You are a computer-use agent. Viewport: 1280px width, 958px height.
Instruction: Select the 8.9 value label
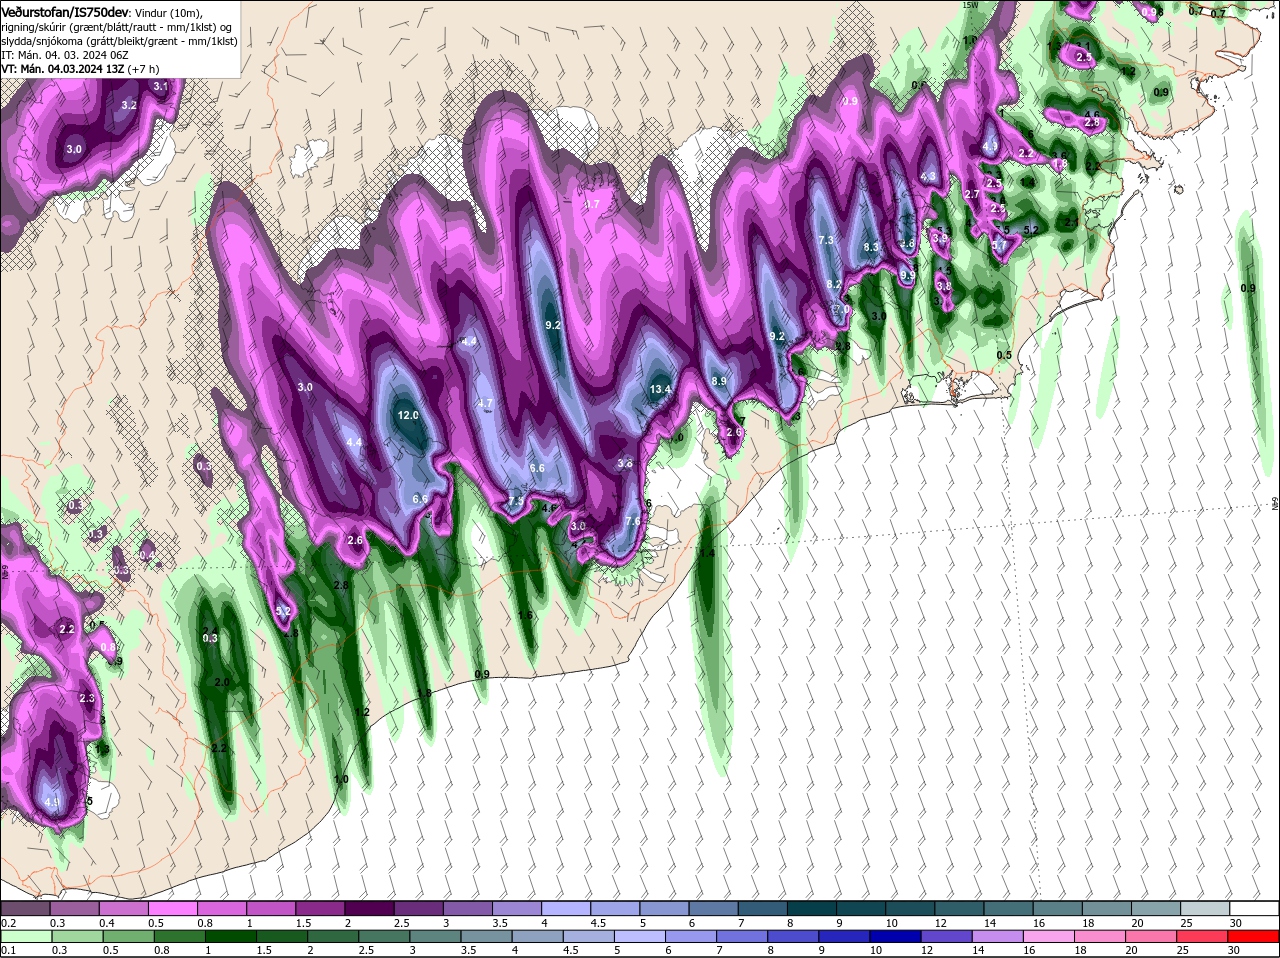pyautogui.click(x=719, y=381)
